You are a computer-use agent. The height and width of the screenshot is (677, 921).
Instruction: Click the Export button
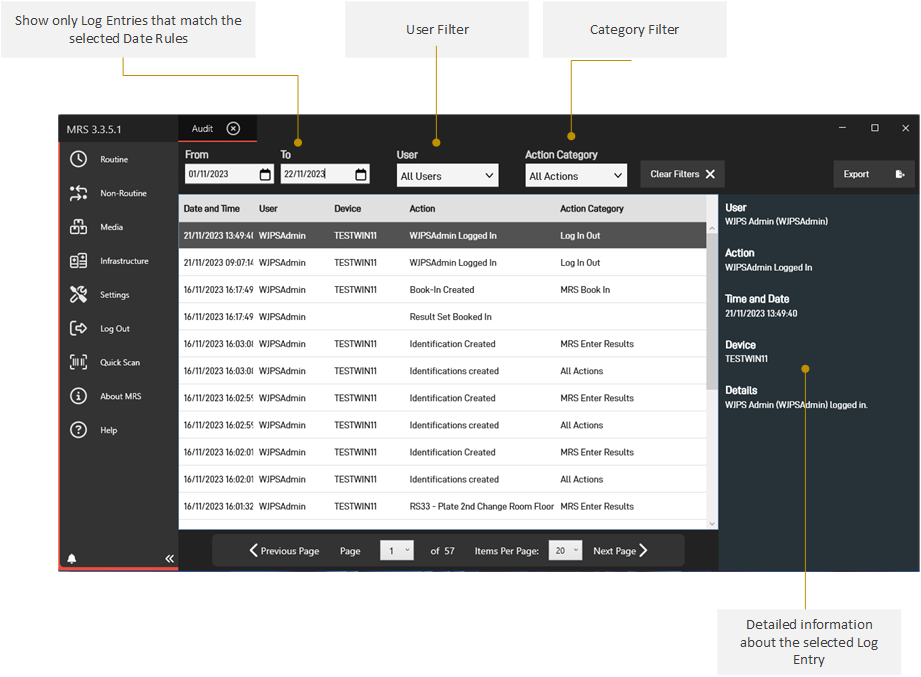(873, 174)
